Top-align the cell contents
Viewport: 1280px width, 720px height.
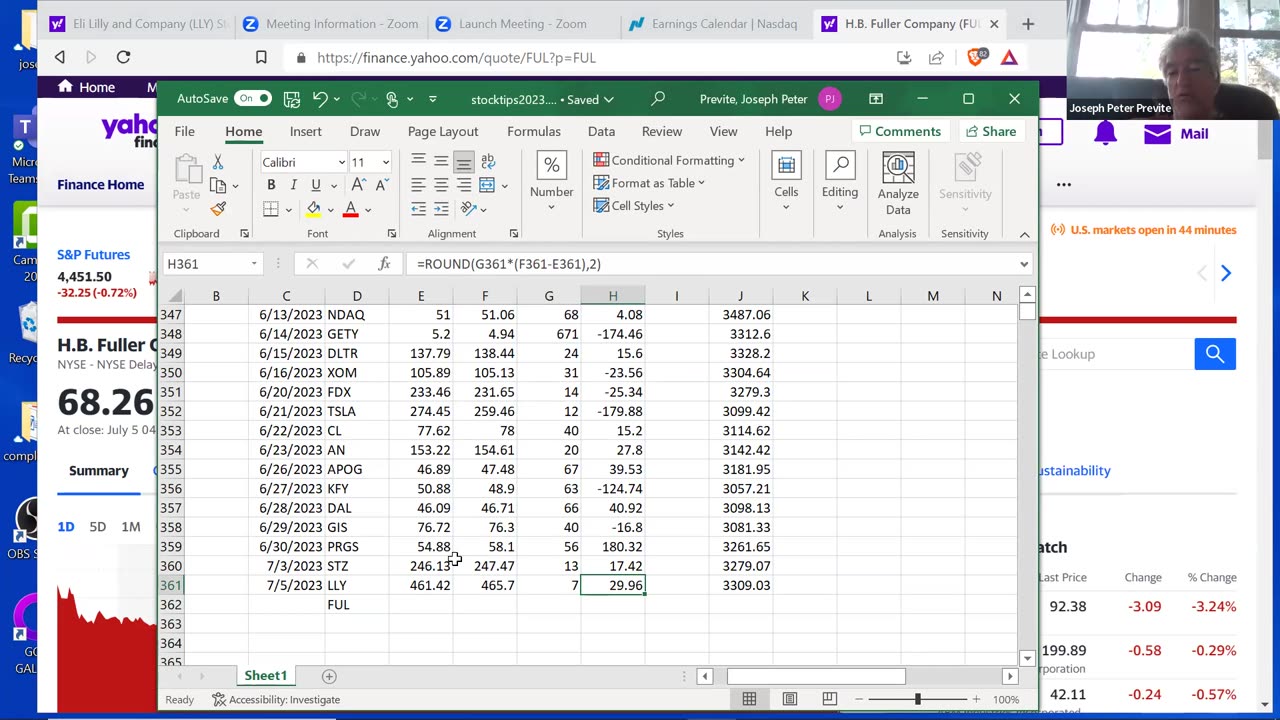[x=418, y=161]
